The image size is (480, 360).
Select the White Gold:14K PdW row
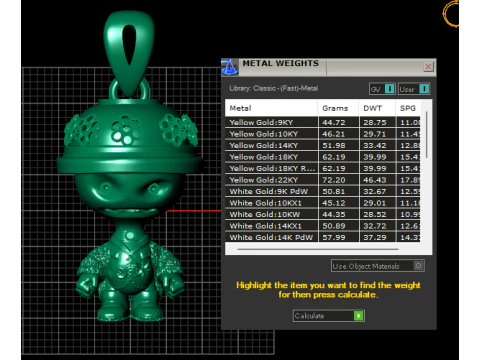pyautogui.click(x=323, y=237)
